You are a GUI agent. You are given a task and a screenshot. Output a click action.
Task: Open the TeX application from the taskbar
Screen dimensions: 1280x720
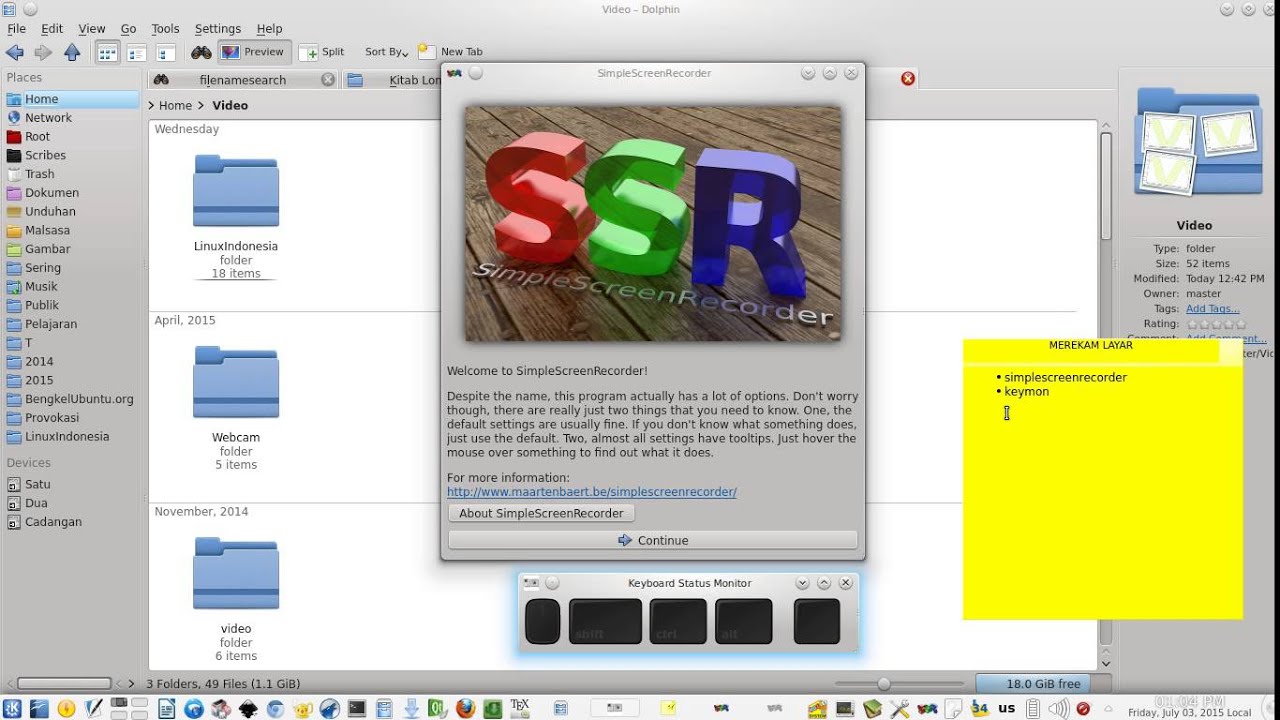tap(520, 708)
